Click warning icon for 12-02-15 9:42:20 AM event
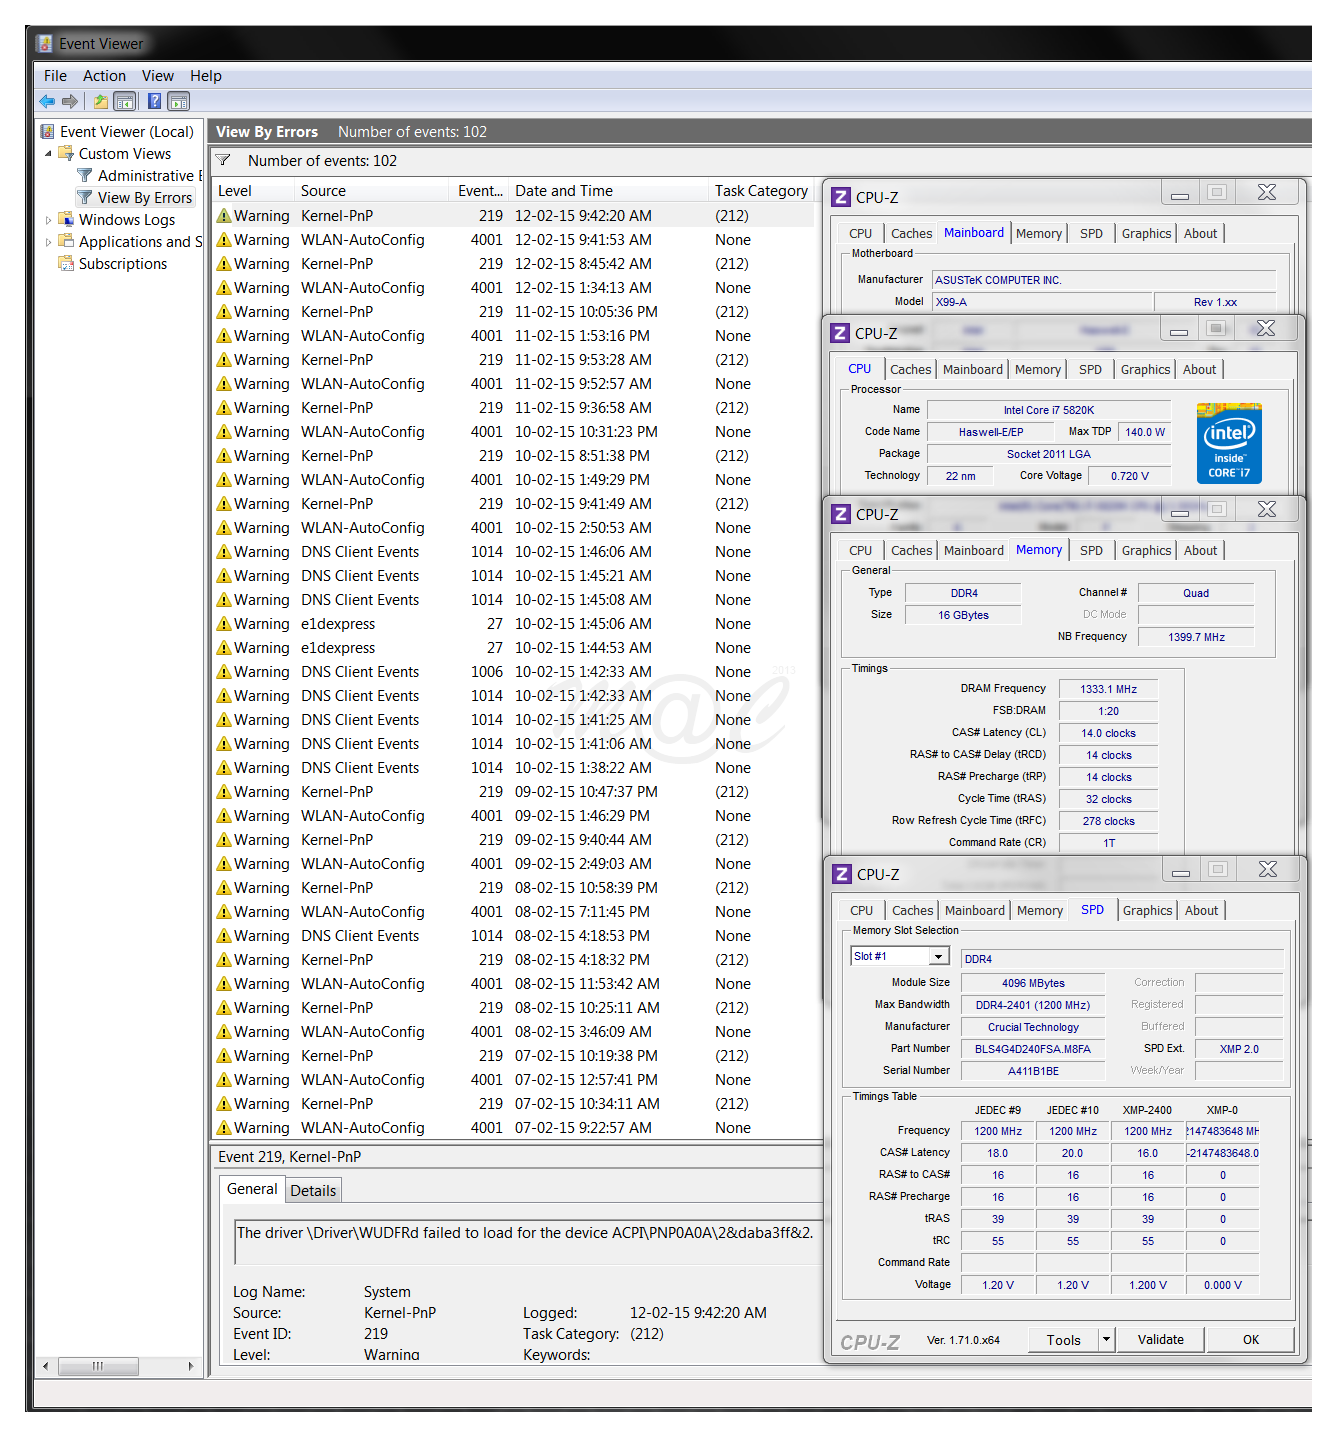1337x1437 pixels. [224, 216]
